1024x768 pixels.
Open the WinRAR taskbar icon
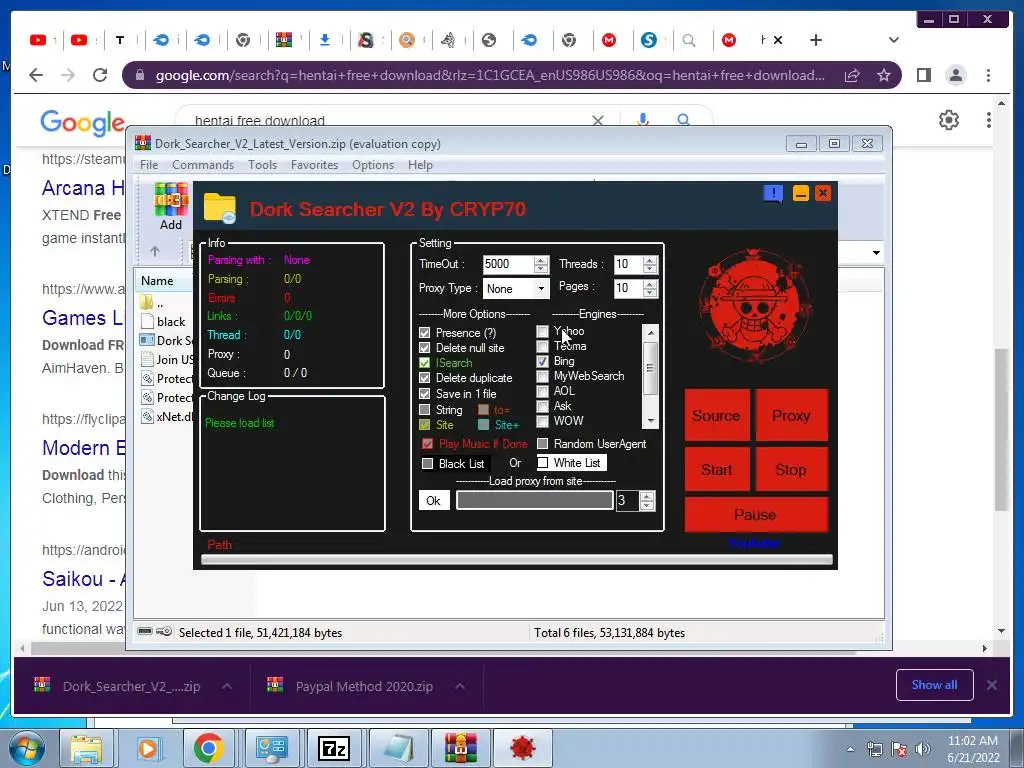[x=461, y=748]
